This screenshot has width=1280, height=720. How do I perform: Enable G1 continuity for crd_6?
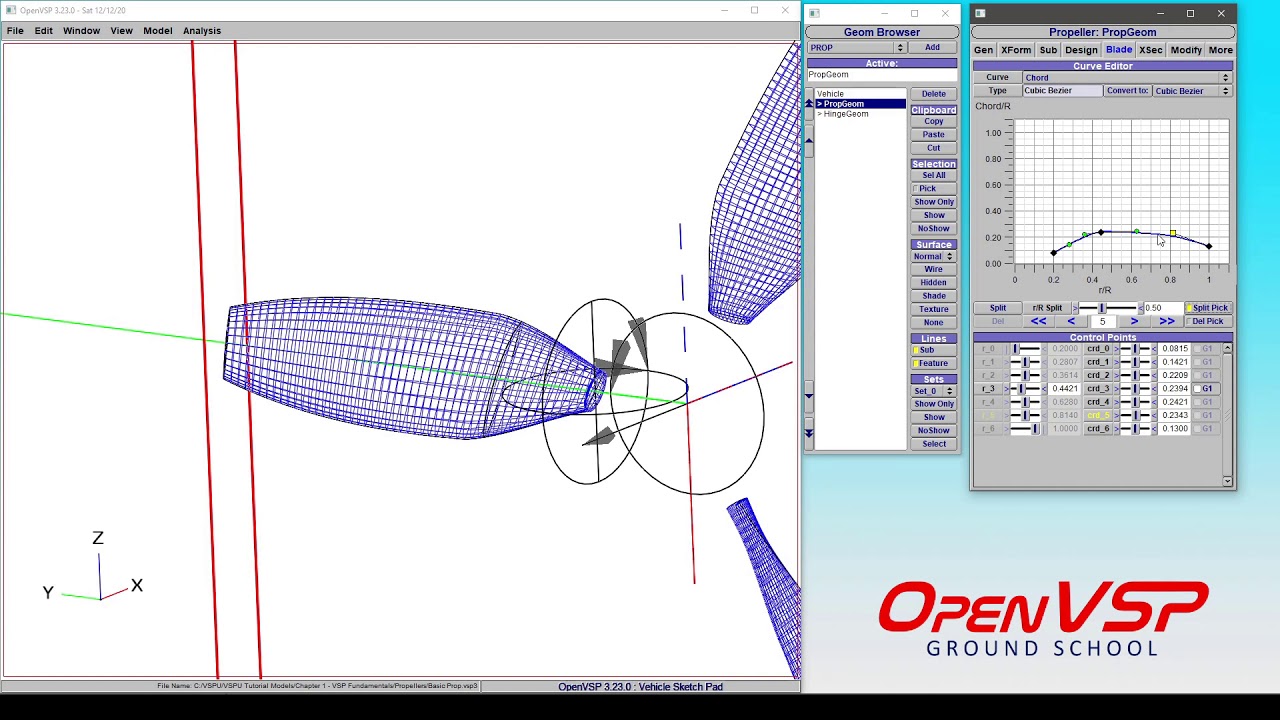tap(1206, 429)
